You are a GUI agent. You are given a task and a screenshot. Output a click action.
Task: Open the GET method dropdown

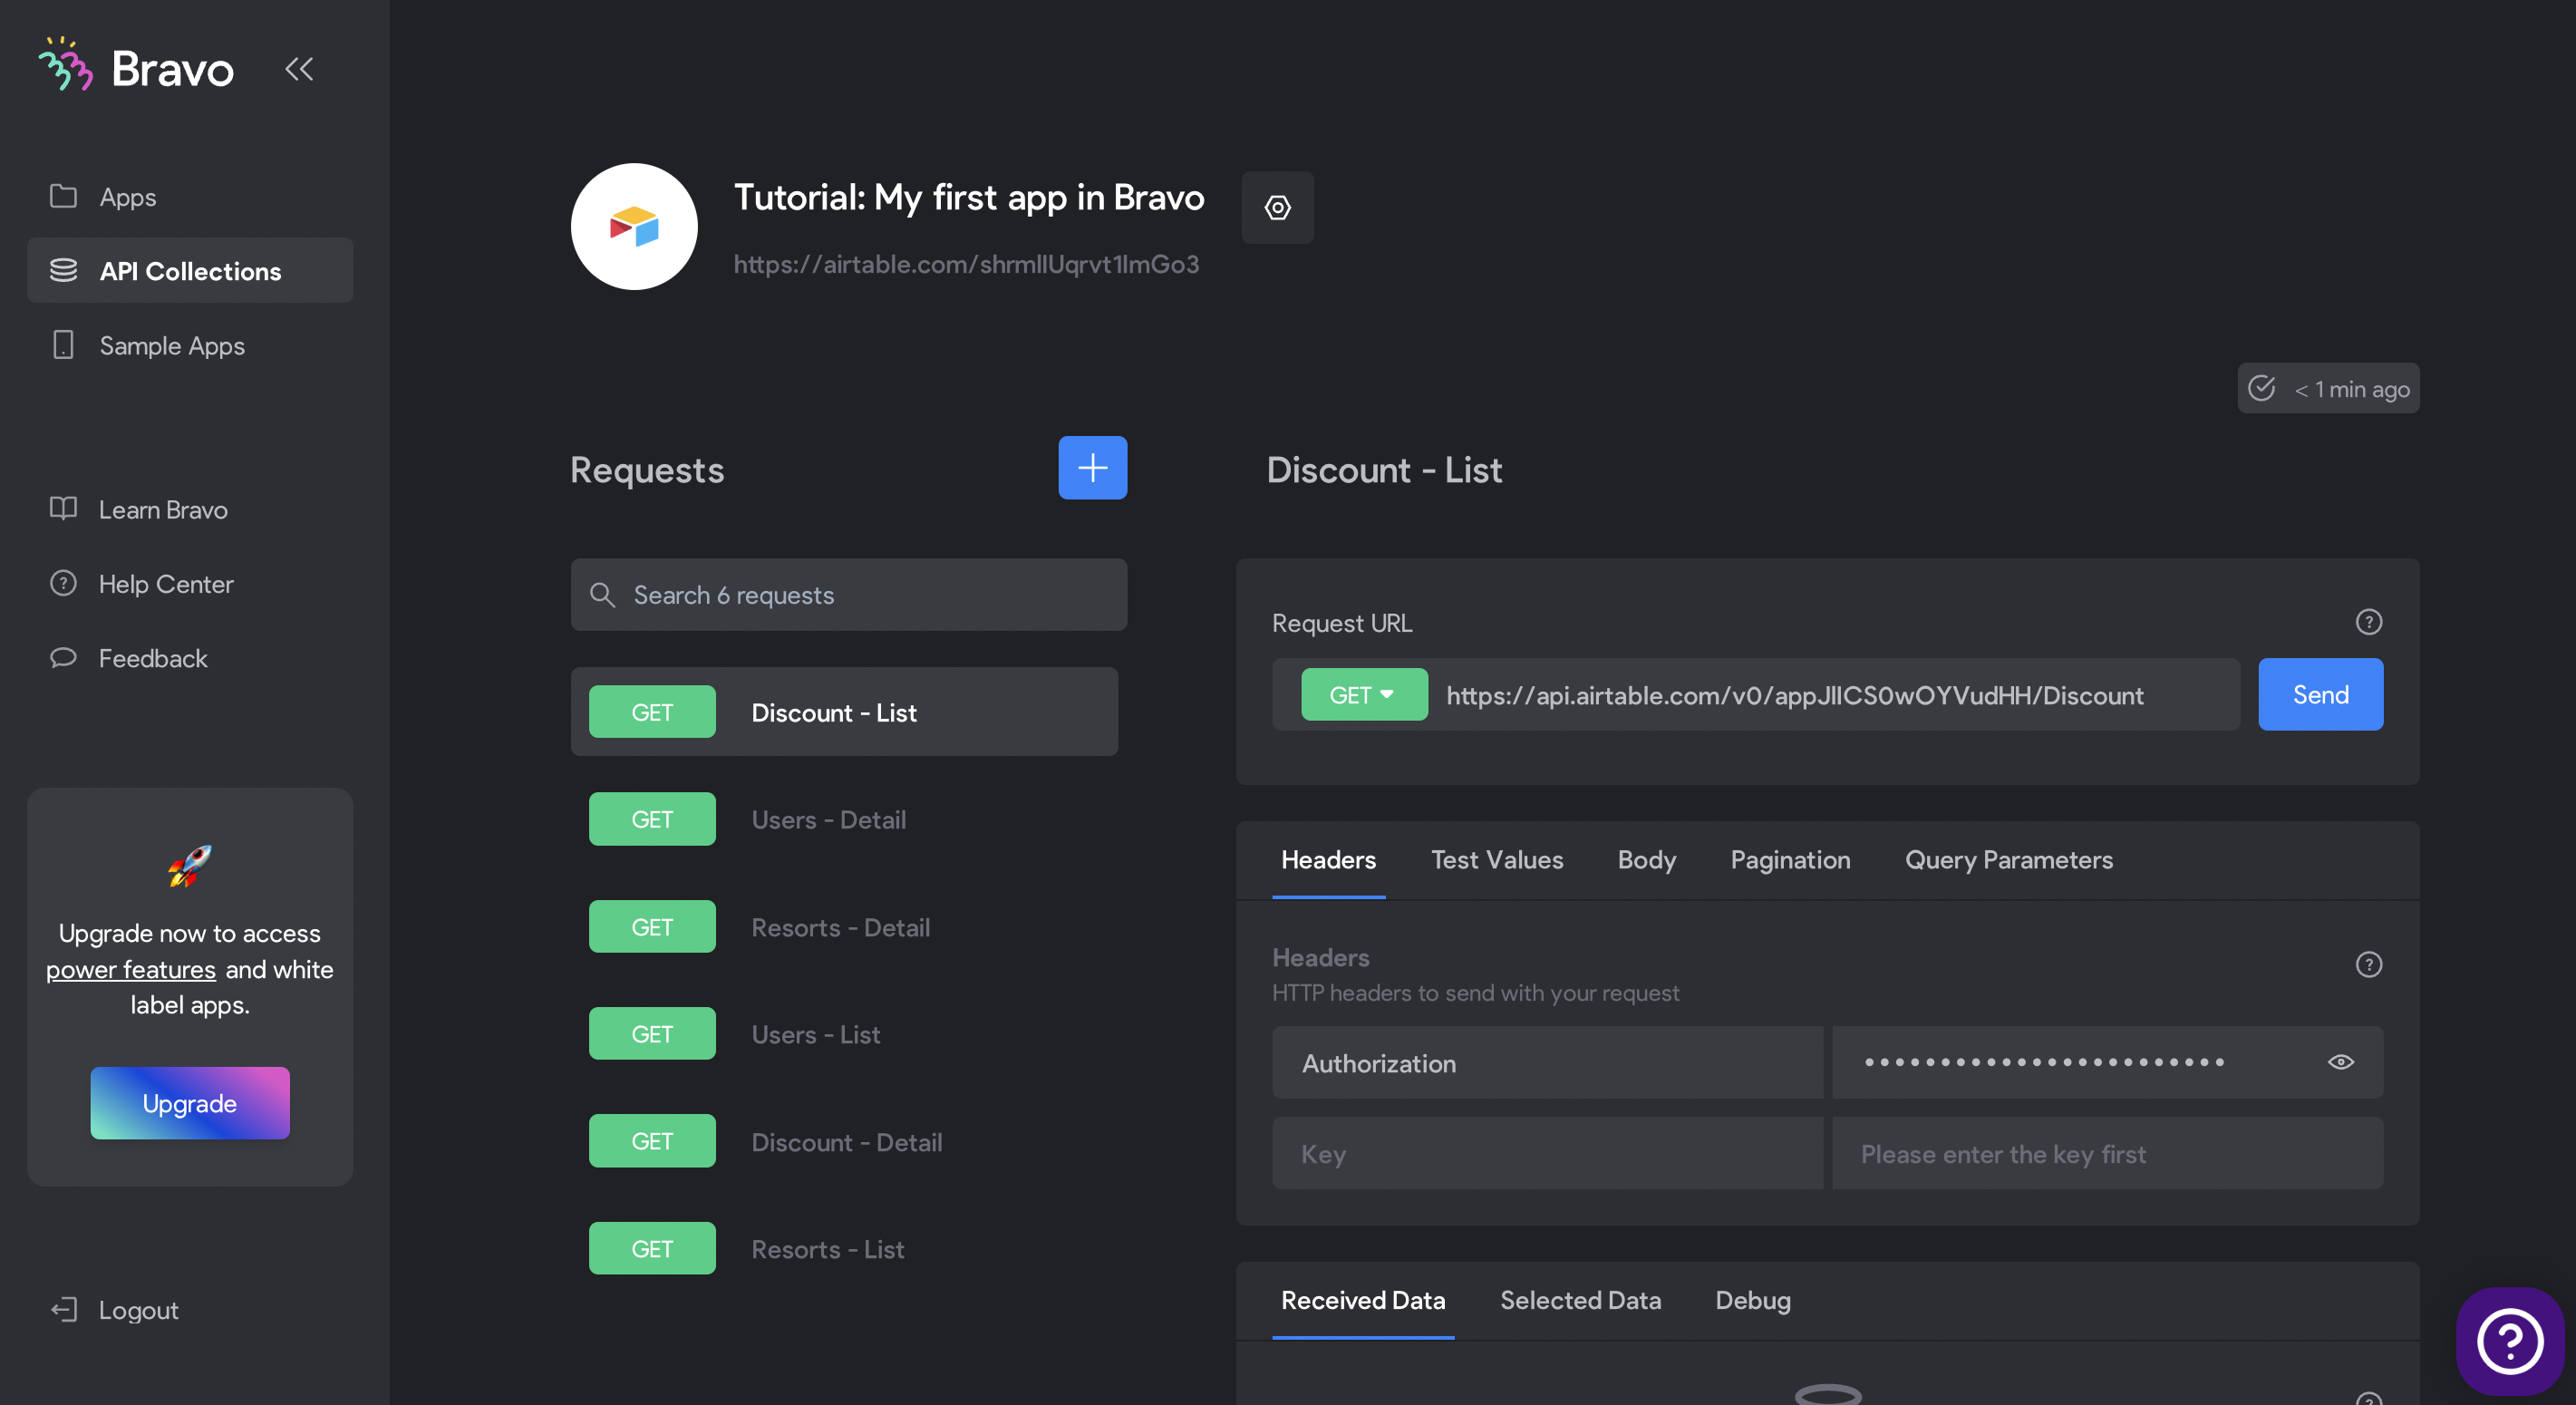pos(1364,695)
